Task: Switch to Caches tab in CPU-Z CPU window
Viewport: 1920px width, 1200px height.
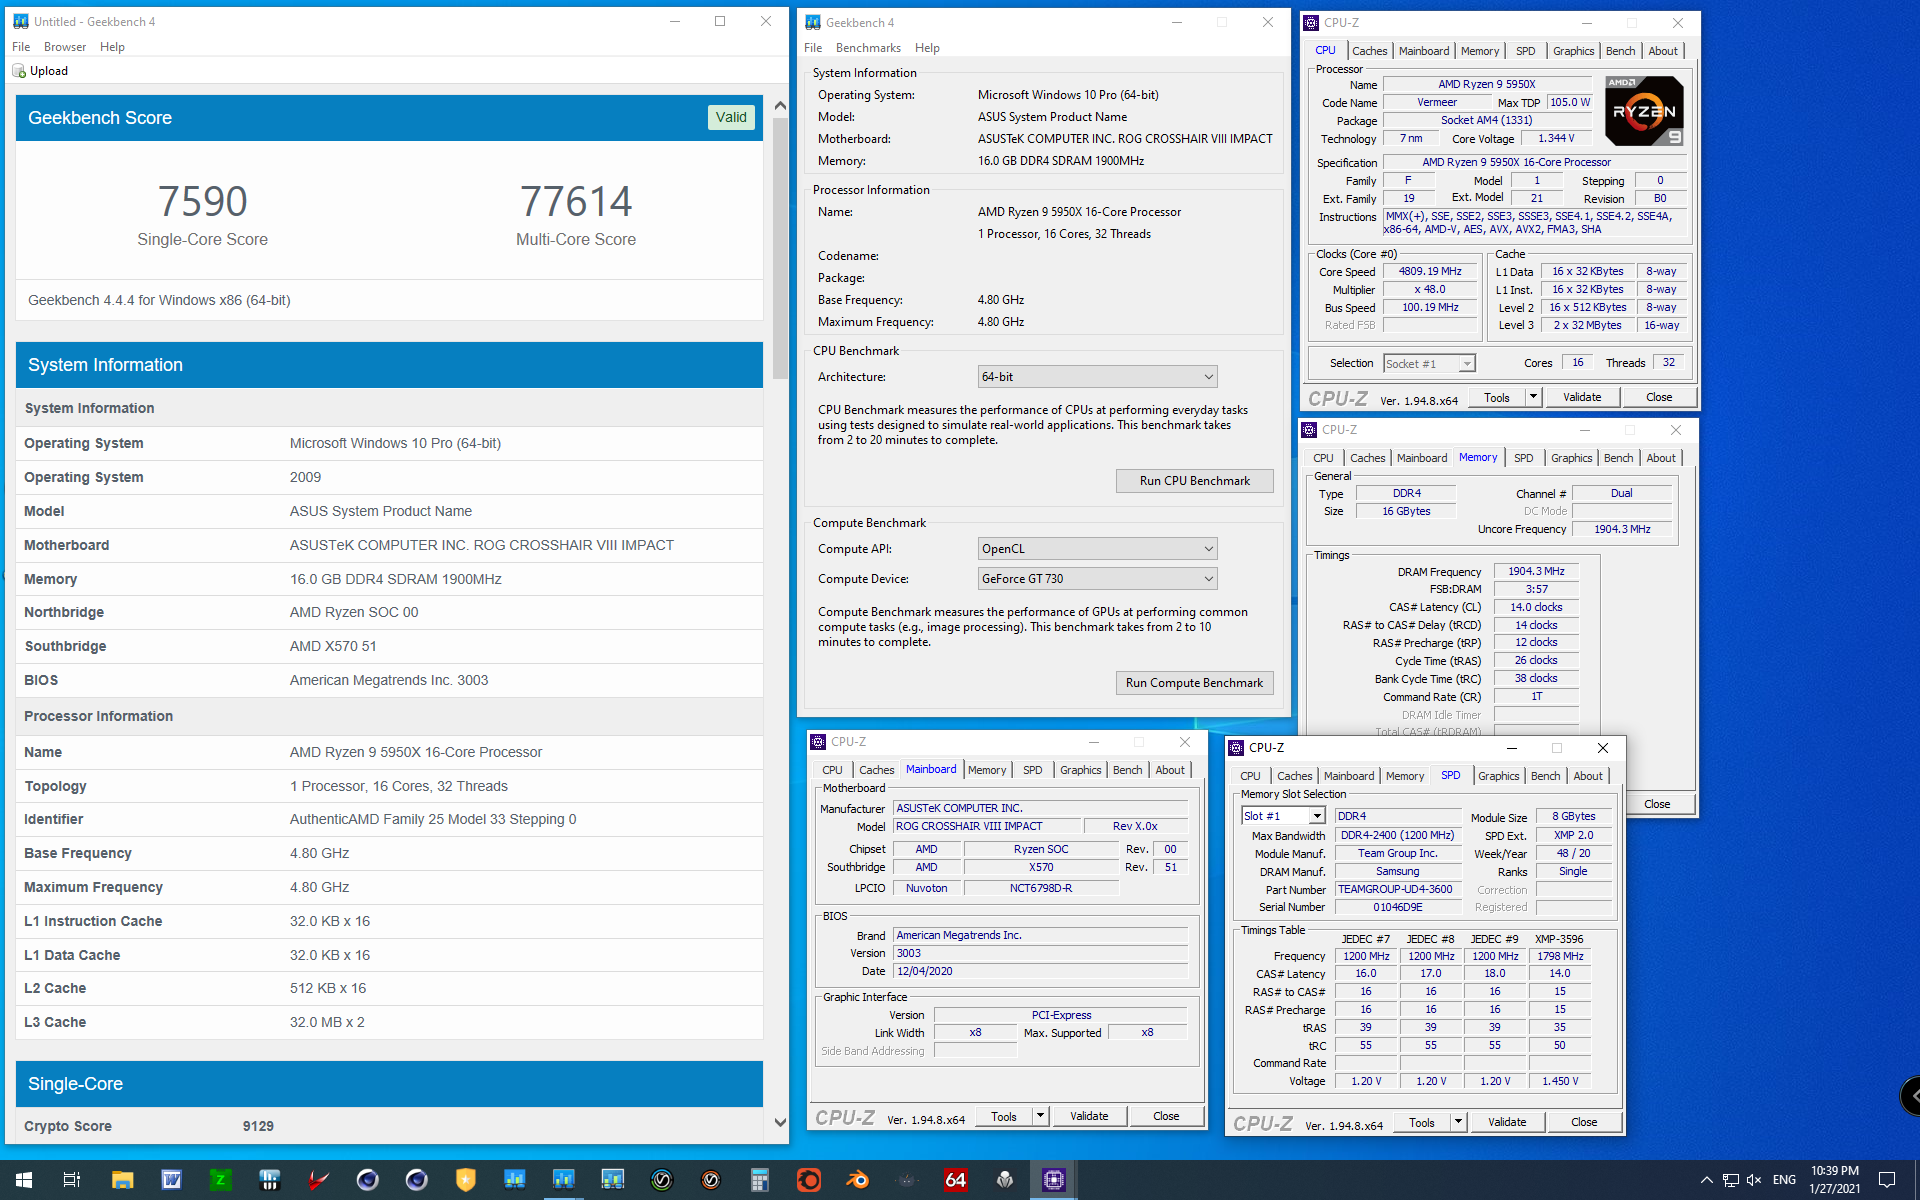Action: point(1369,51)
